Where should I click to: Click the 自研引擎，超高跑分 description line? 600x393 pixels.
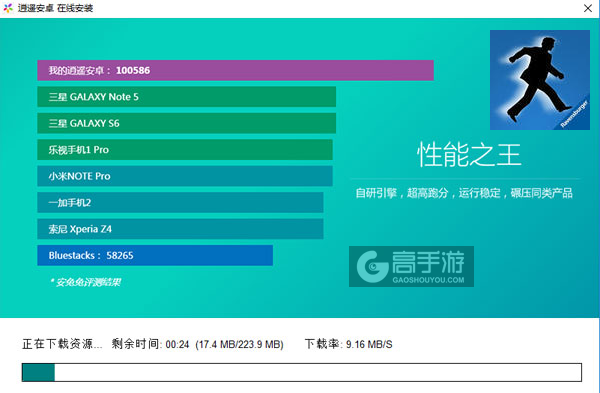pos(464,193)
